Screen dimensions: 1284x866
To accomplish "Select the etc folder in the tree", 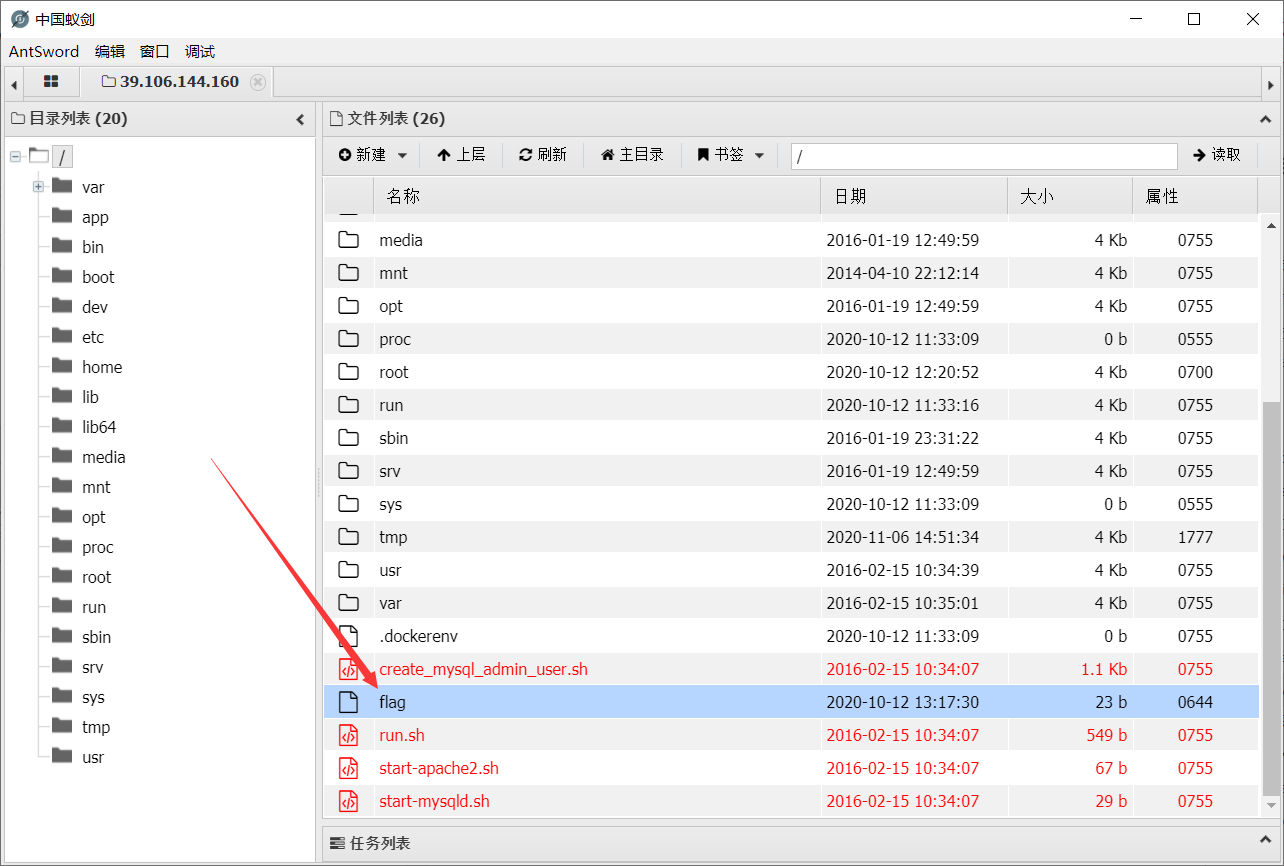I will (x=93, y=337).
